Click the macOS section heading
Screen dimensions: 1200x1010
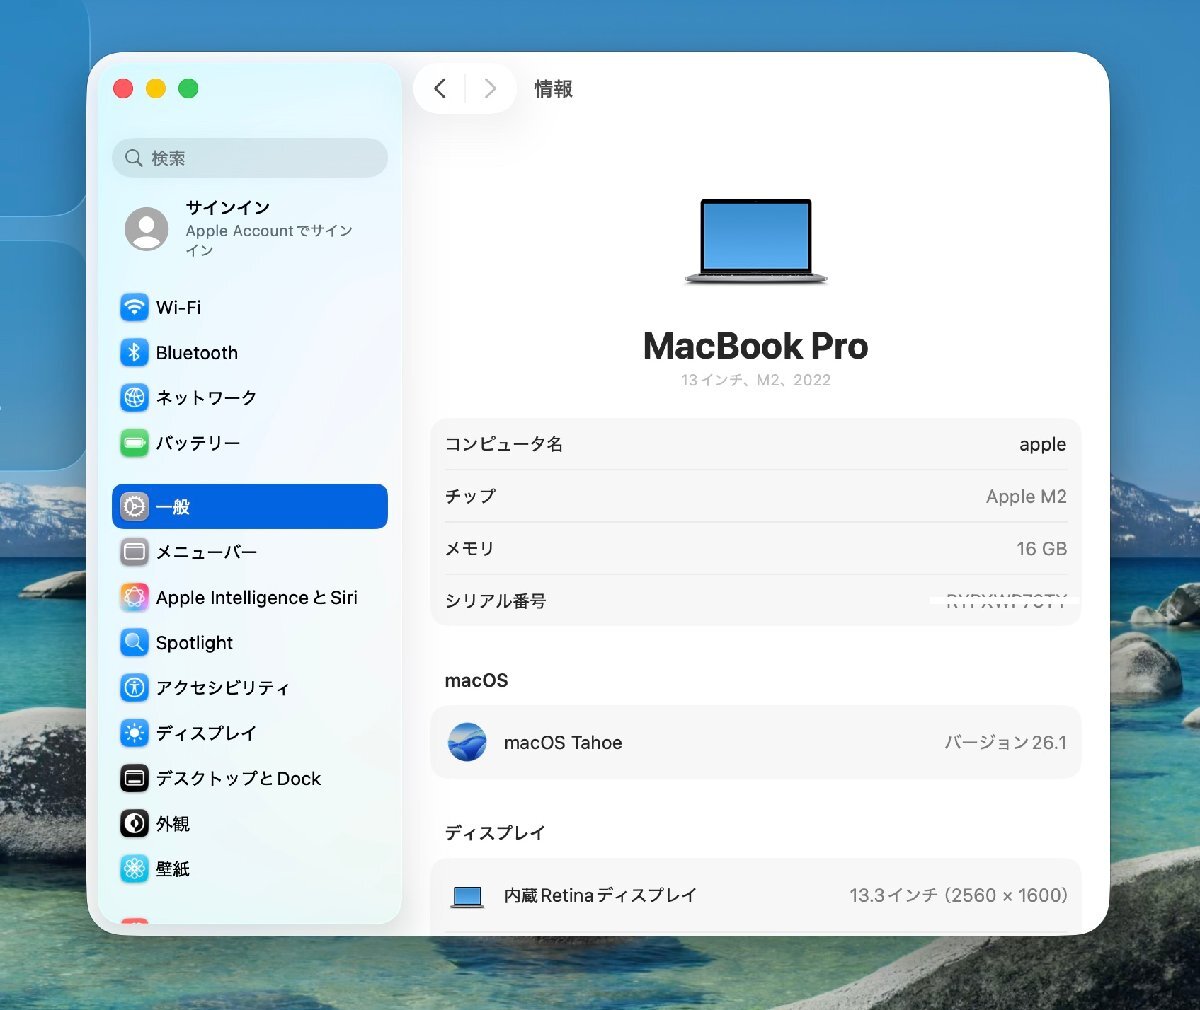pos(476,680)
